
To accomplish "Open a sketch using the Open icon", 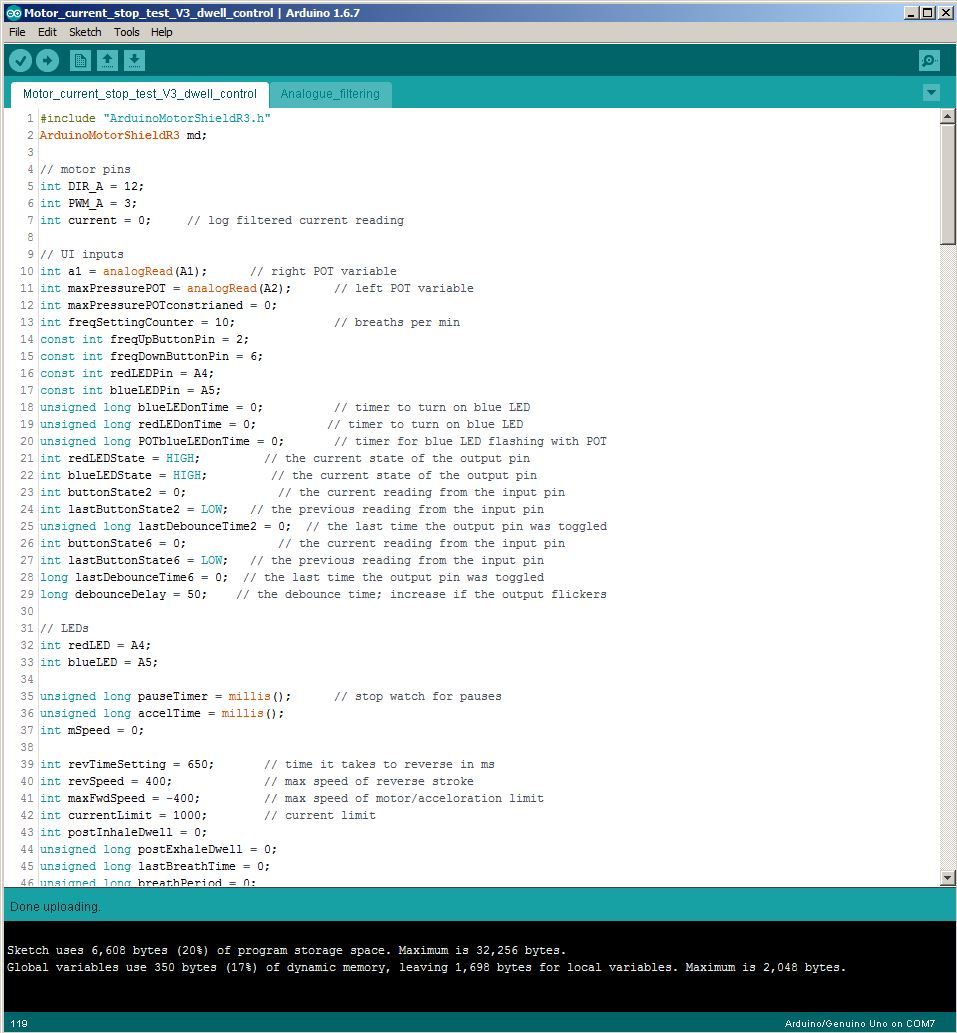I will pos(107,60).
